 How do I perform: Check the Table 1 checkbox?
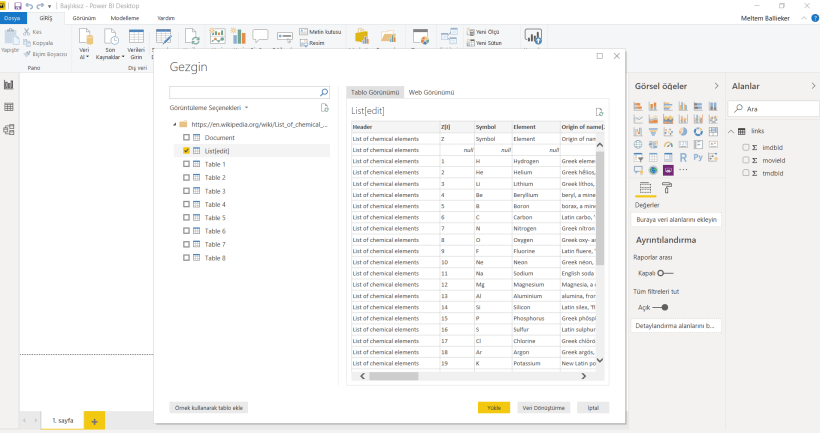click(x=186, y=164)
